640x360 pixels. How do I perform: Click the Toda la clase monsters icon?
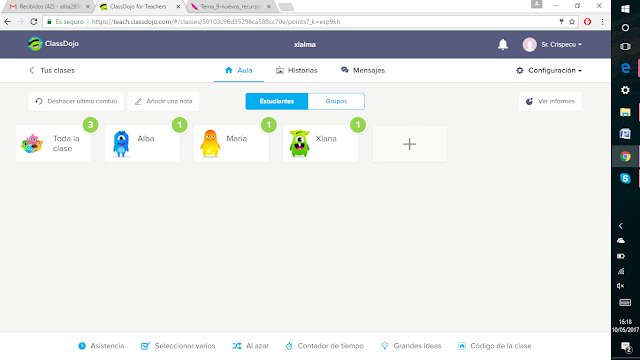point(32,144)
